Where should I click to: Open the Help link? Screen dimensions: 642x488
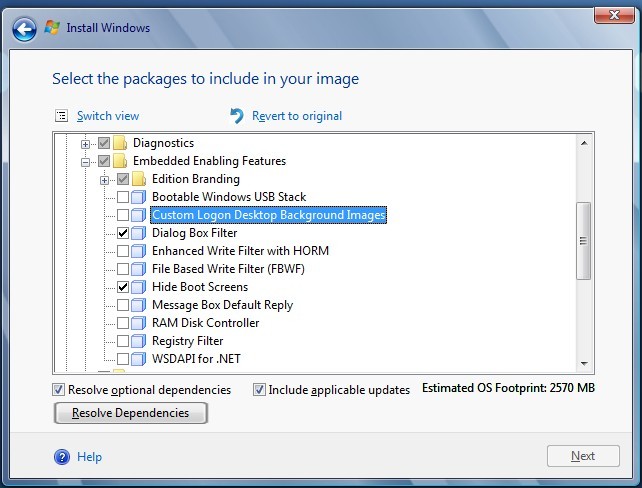(90, 457)
